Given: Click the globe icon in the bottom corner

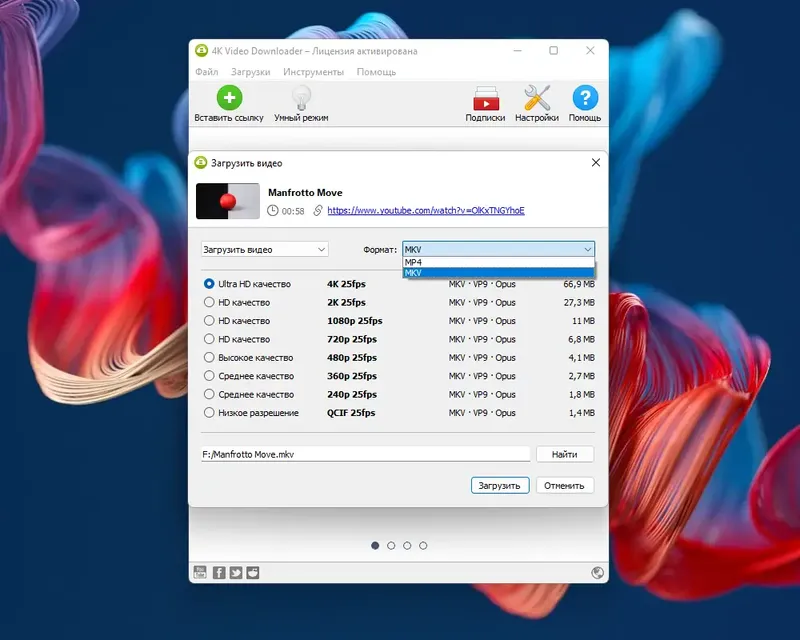Looking at the screenshot, I should click(598, 572).
